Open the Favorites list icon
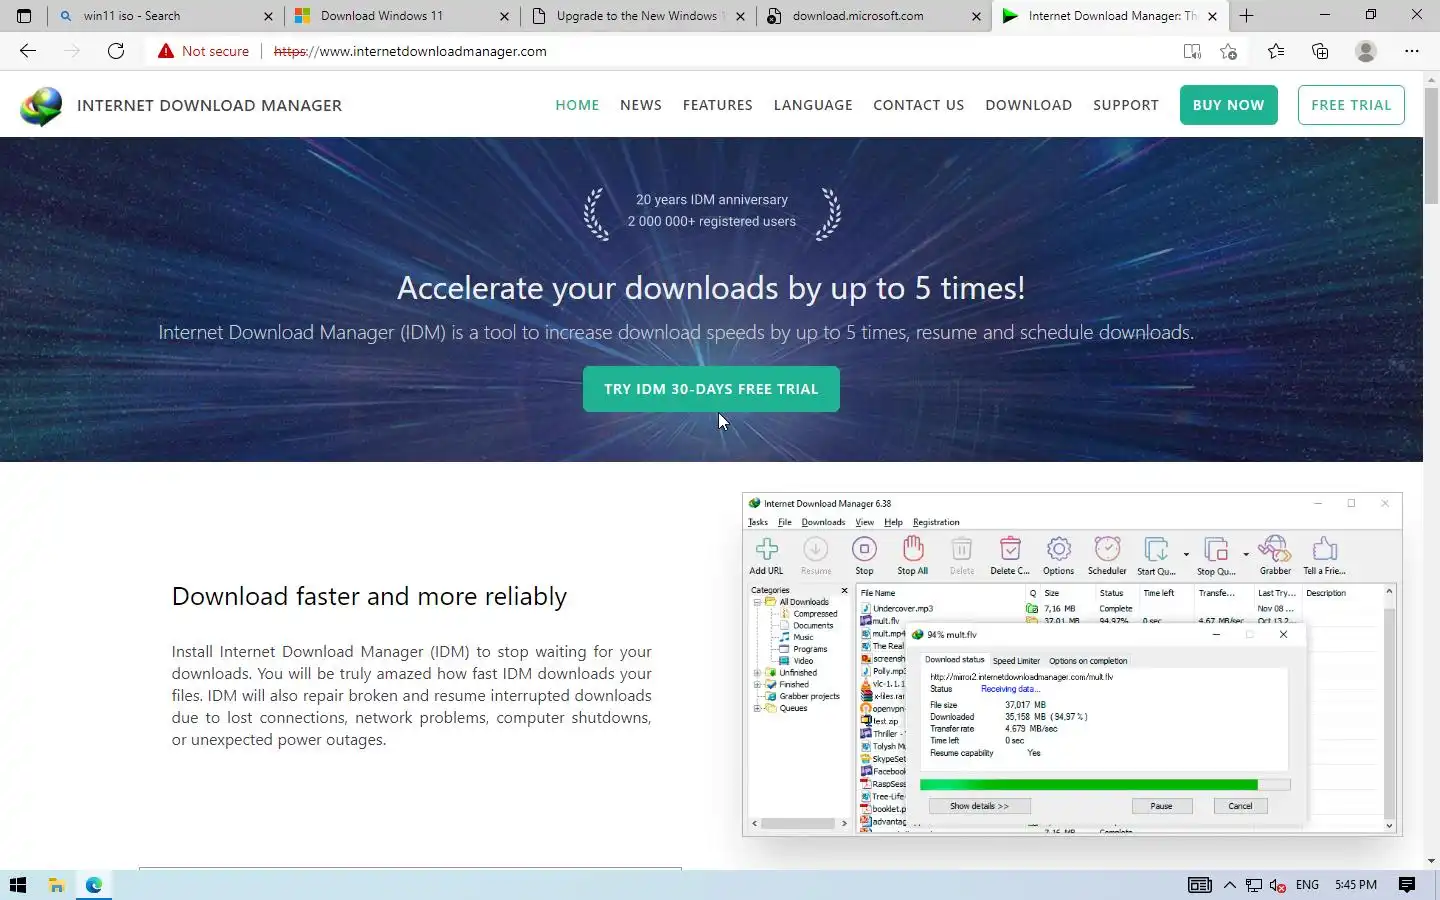 [1276, 51]
